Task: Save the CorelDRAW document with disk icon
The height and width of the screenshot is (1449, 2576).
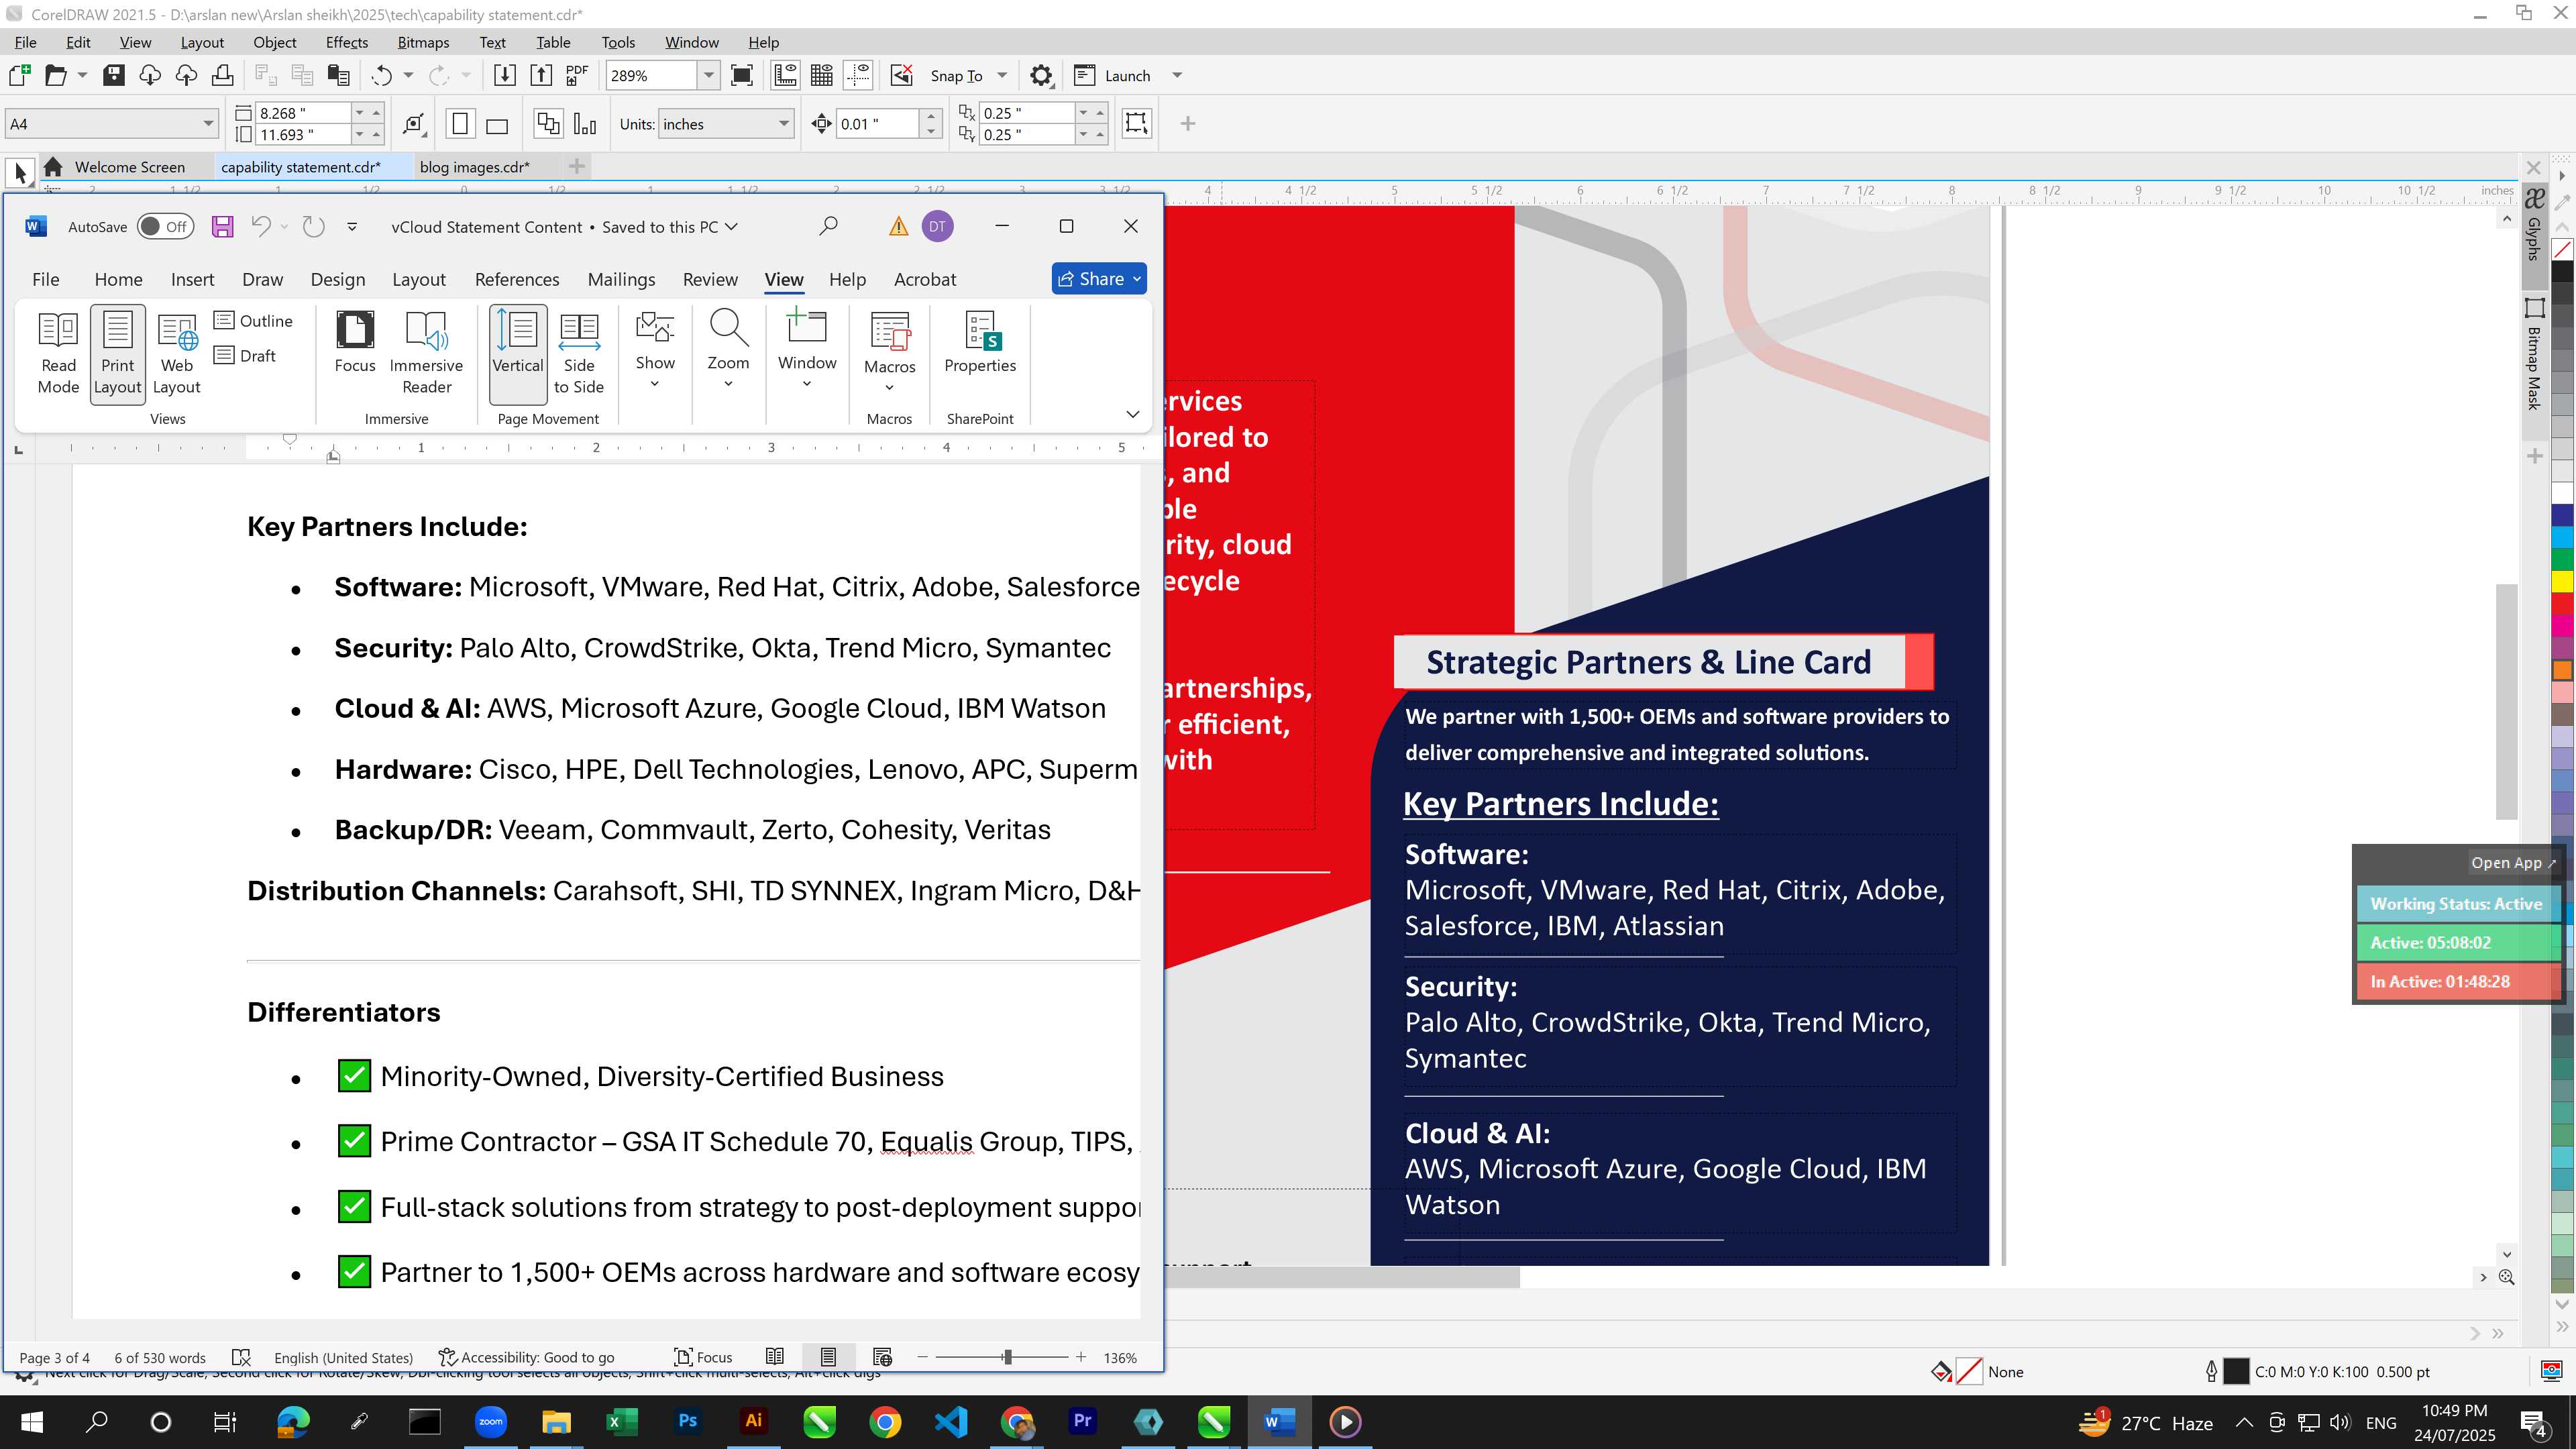Action: click(x=114, y=75)
